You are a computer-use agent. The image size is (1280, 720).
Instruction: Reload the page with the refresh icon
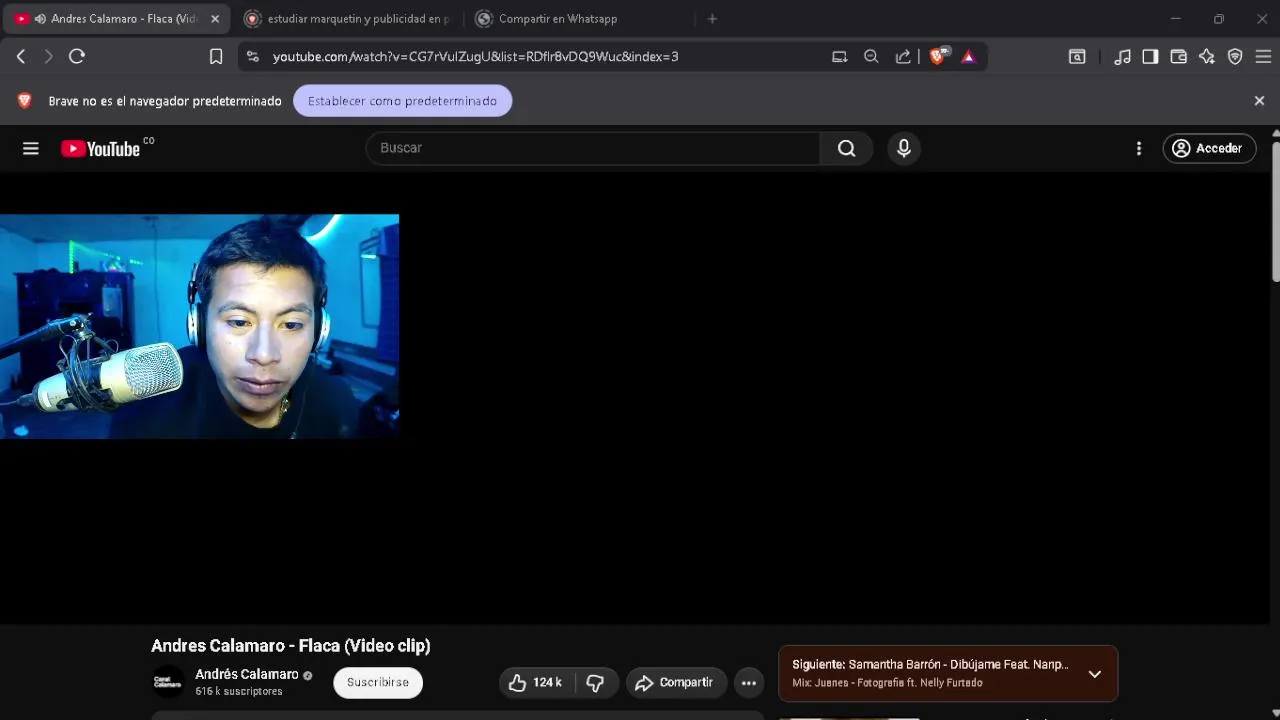[77, 57]
